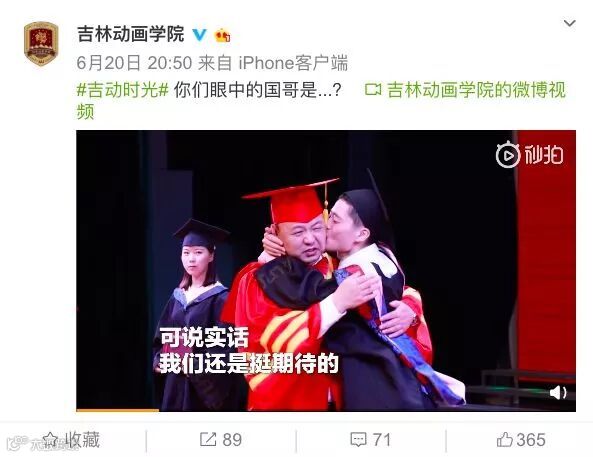Open the 吉林动画学院 profile avatar

point(41,44)
